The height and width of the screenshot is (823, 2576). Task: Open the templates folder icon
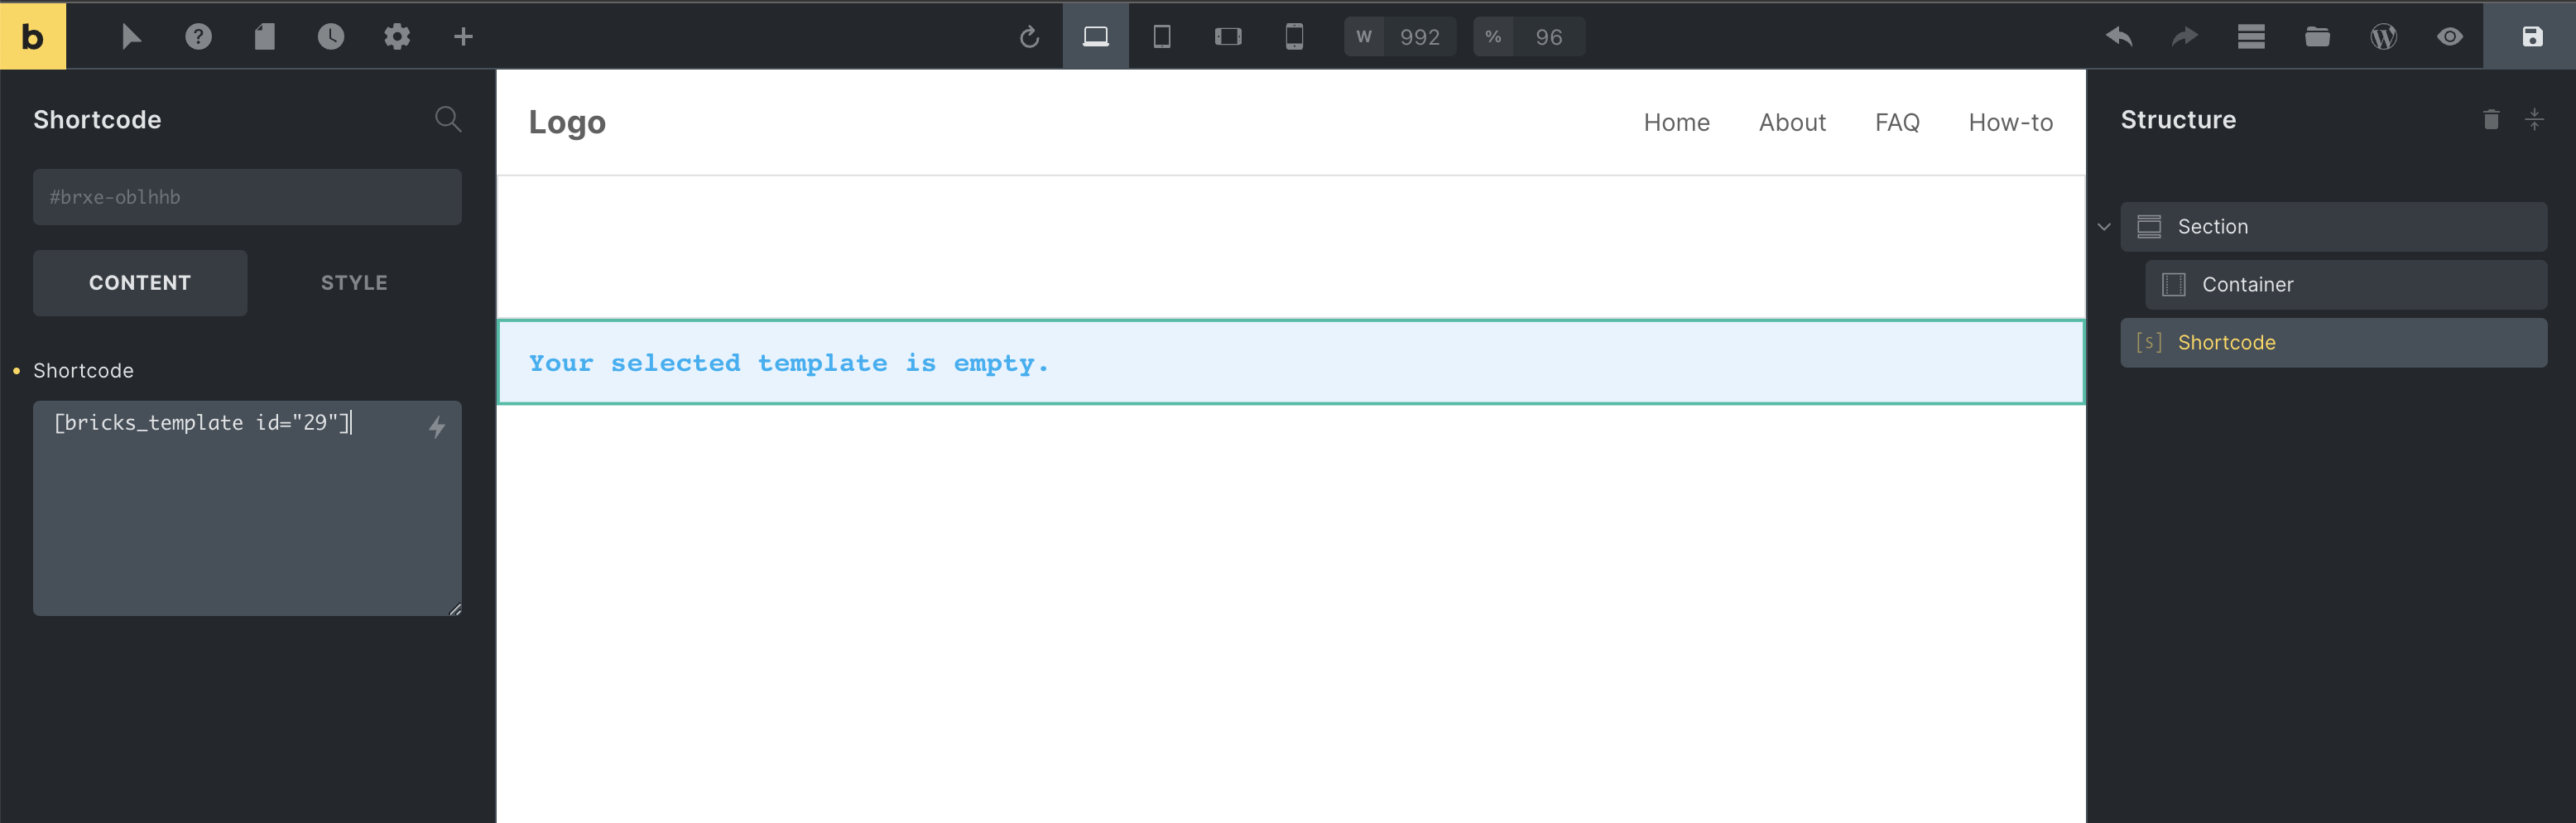tap(2317, 37)
